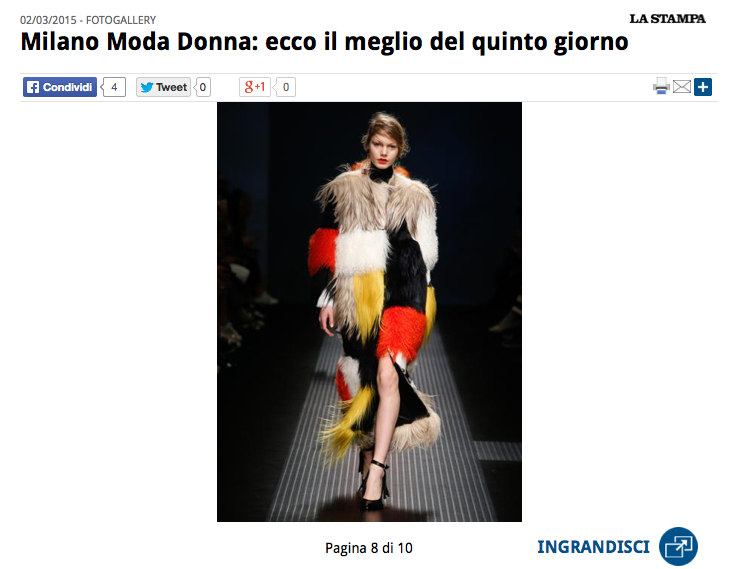Click the Google +1 button

tap(255, 87)
